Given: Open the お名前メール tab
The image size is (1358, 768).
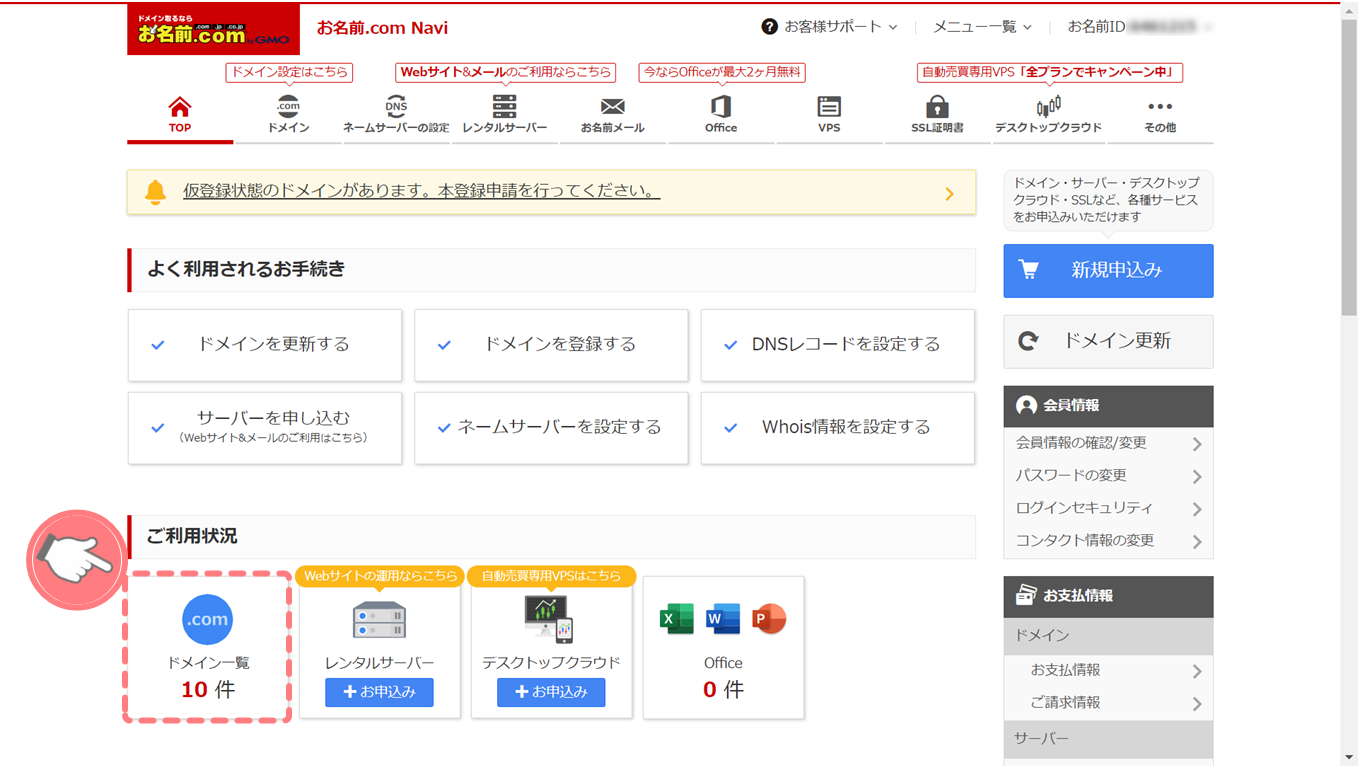Looking at the screenshot, I should (613, 115).
